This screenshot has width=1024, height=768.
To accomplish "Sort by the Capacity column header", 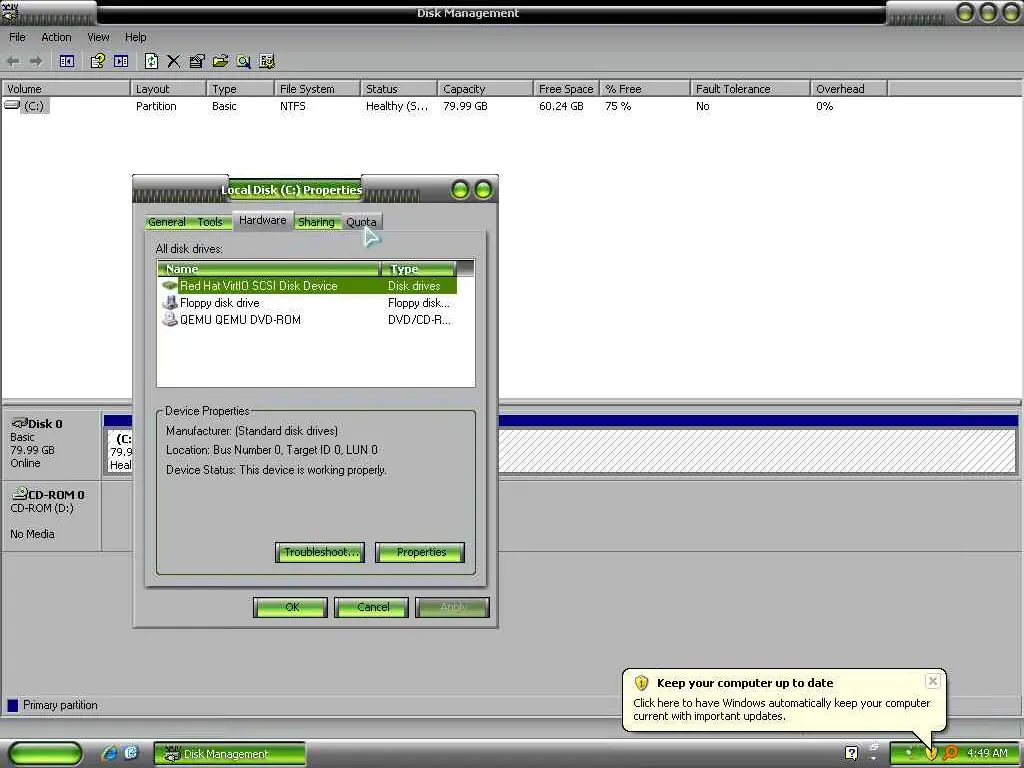I will (x=485, y=89).
